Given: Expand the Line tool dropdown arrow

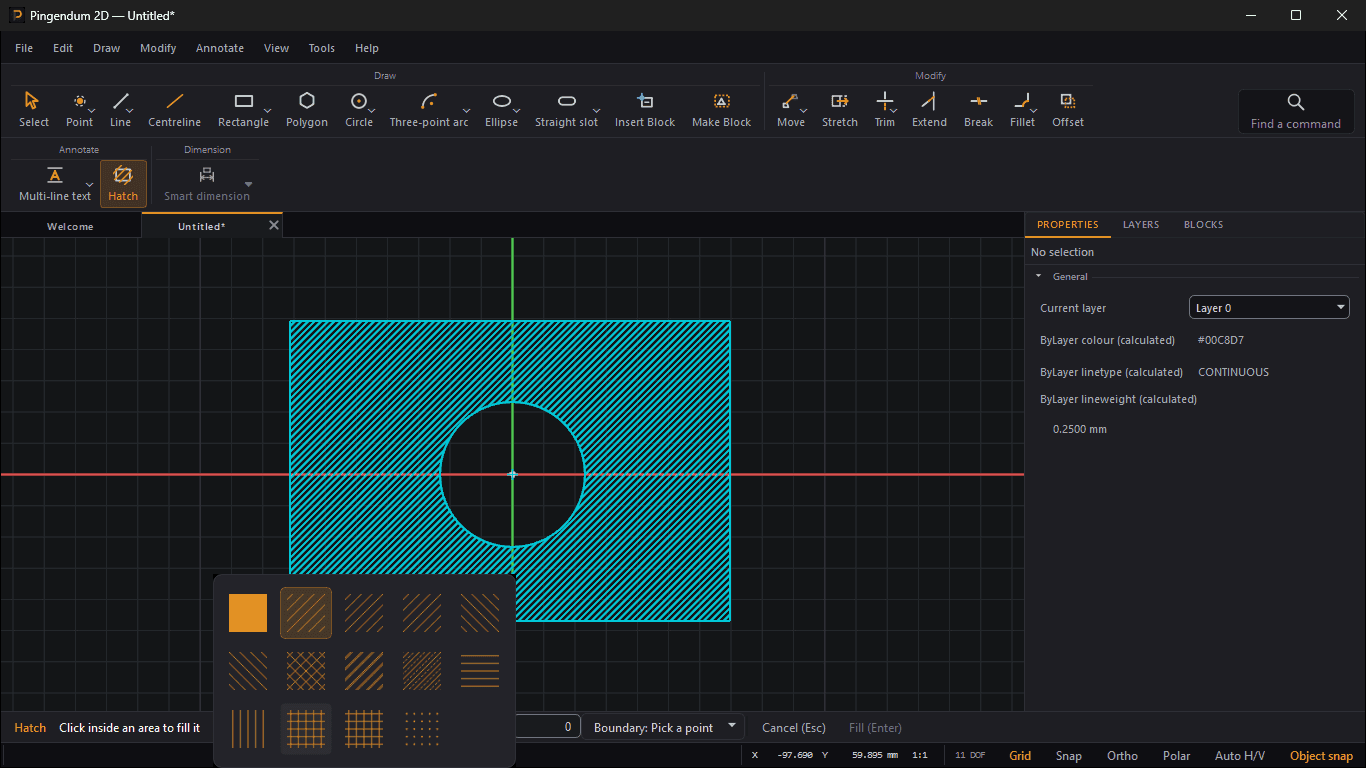Looking at the screenshot, I should pos(130,110).
